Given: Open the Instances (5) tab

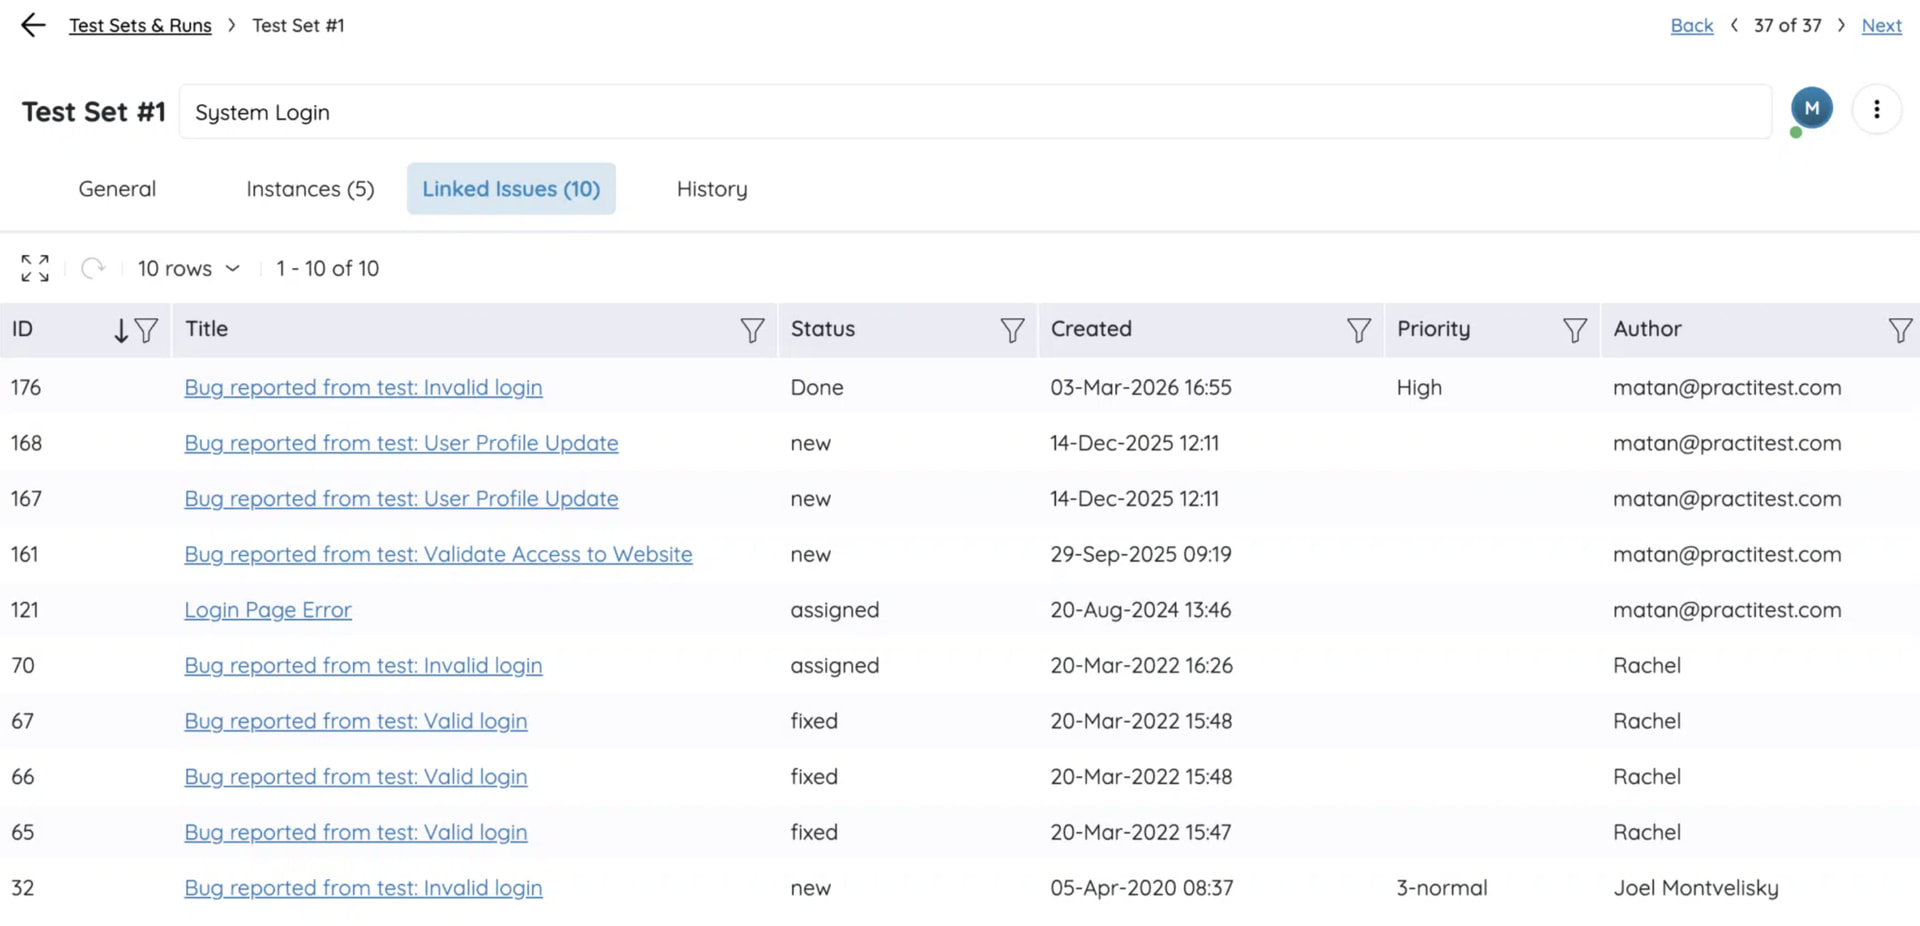Looking at the screenshot, I should [x=310, y=189].
